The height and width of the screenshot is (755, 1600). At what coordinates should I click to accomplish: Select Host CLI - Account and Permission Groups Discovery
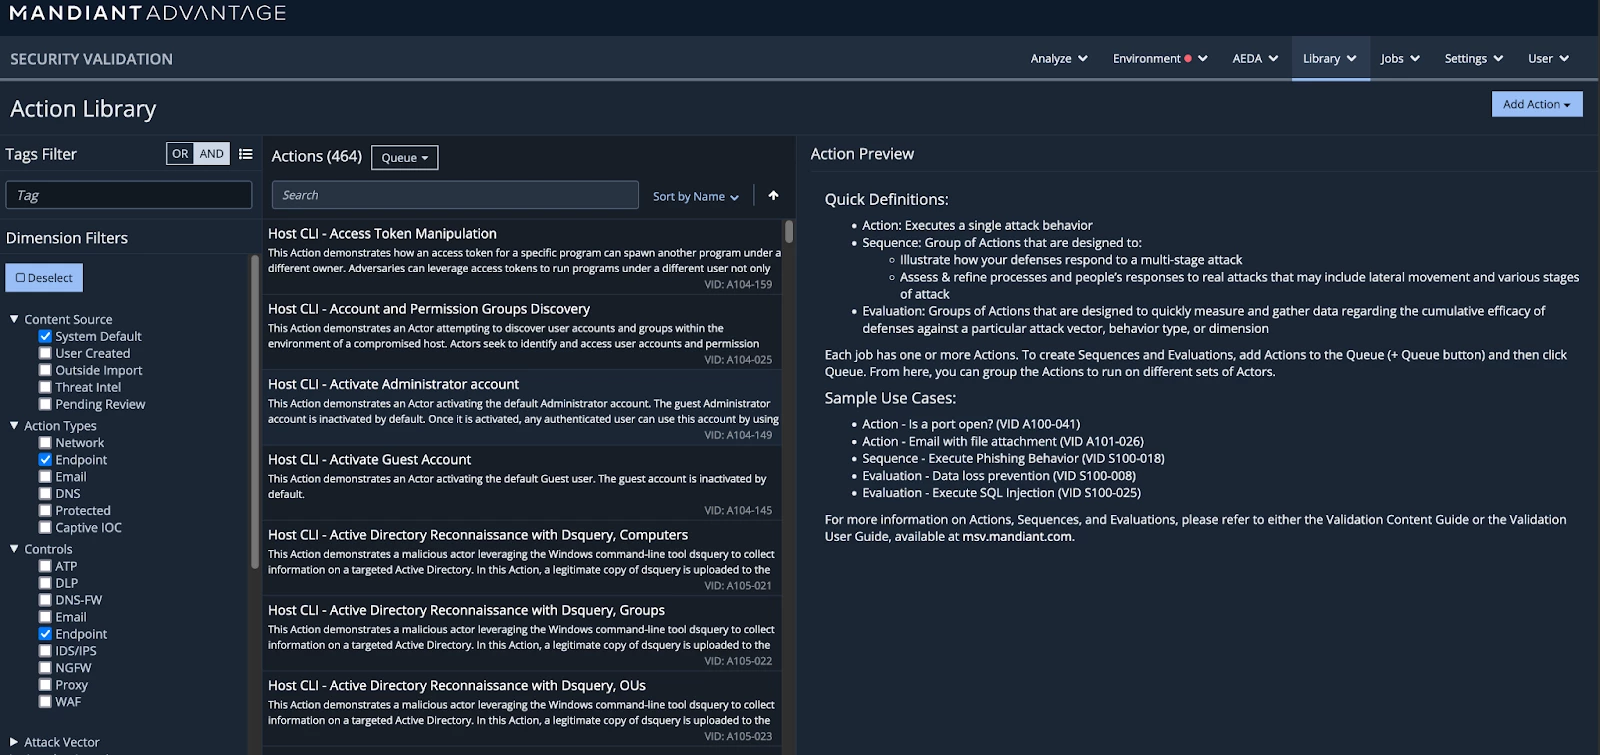pyautogui.click(x=524, y=332)
